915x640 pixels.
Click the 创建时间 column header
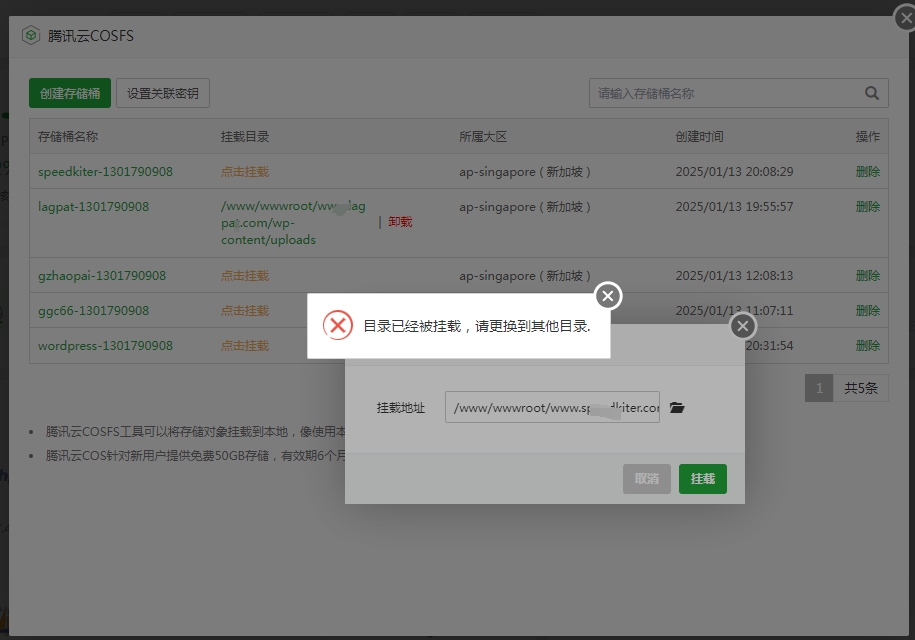pos(700,137)
